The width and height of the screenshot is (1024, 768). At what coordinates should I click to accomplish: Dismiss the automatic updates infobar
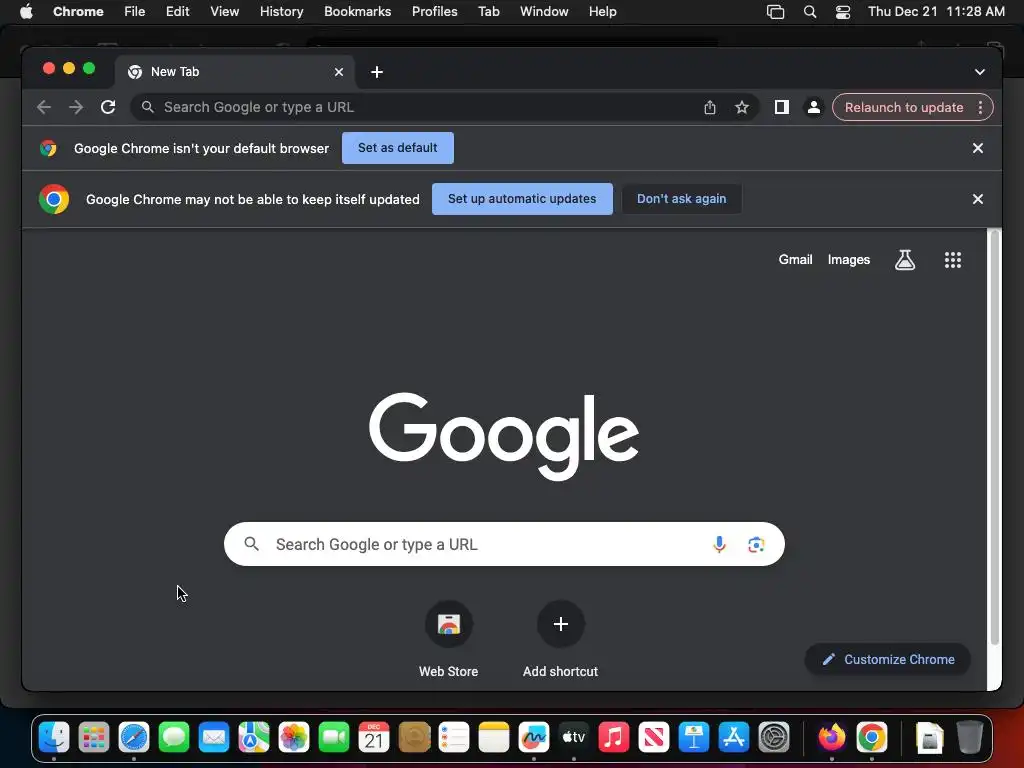(x=978, y=199)
